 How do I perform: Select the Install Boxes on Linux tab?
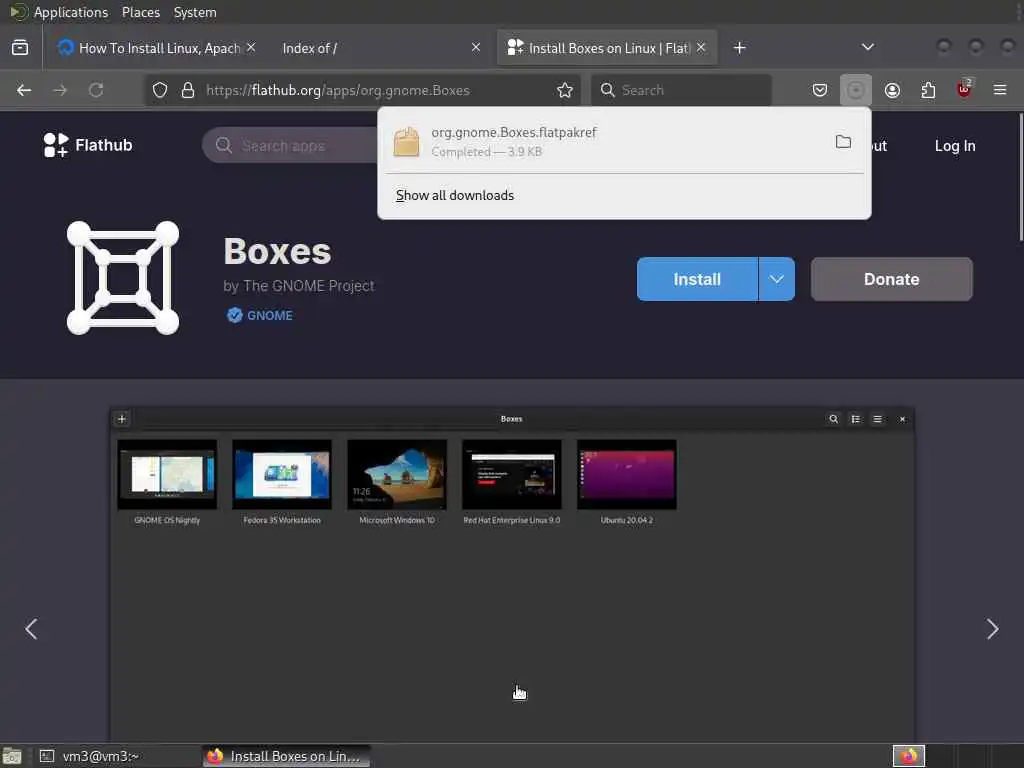pyautogui.click(x=607, y=48)
